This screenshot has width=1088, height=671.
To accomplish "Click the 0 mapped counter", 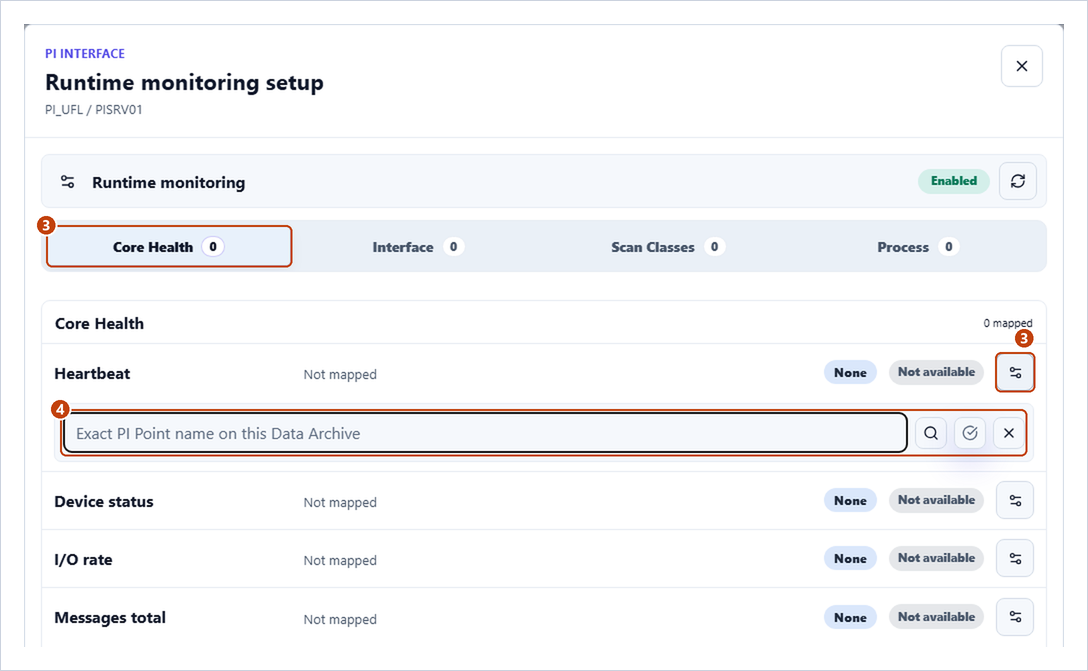I will click(1008, 323).
